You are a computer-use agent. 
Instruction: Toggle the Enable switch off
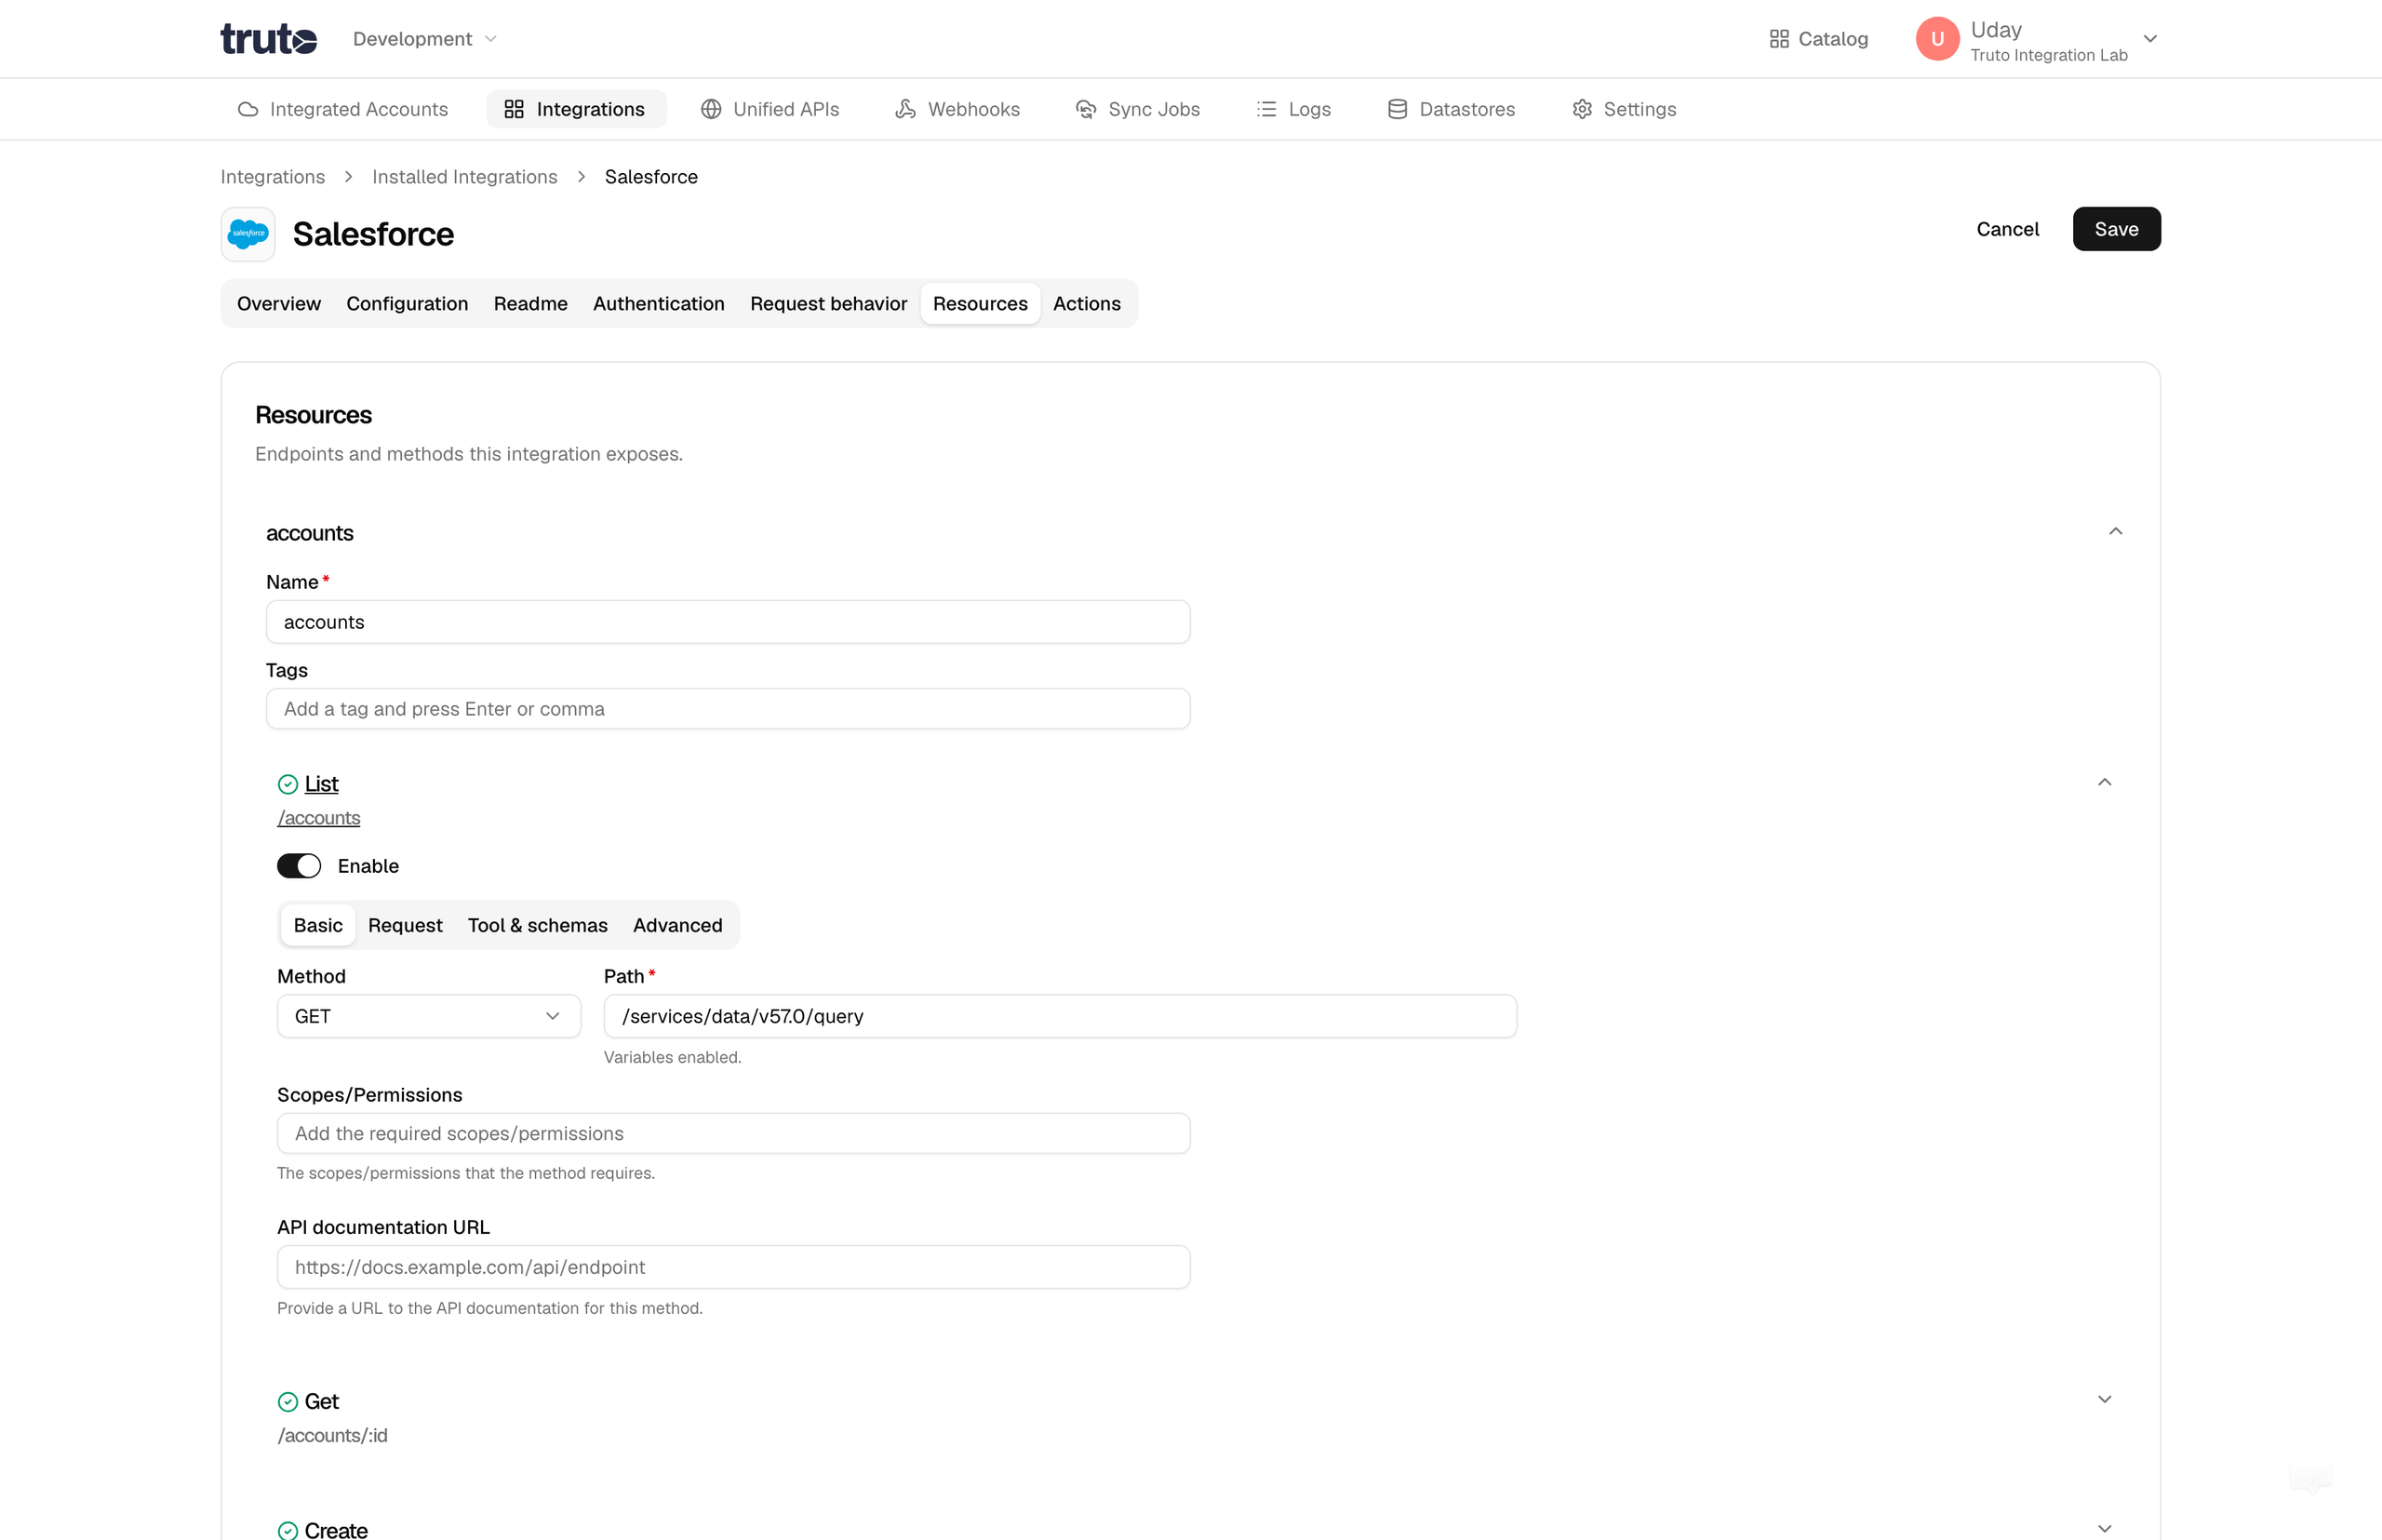click(299, 866)
